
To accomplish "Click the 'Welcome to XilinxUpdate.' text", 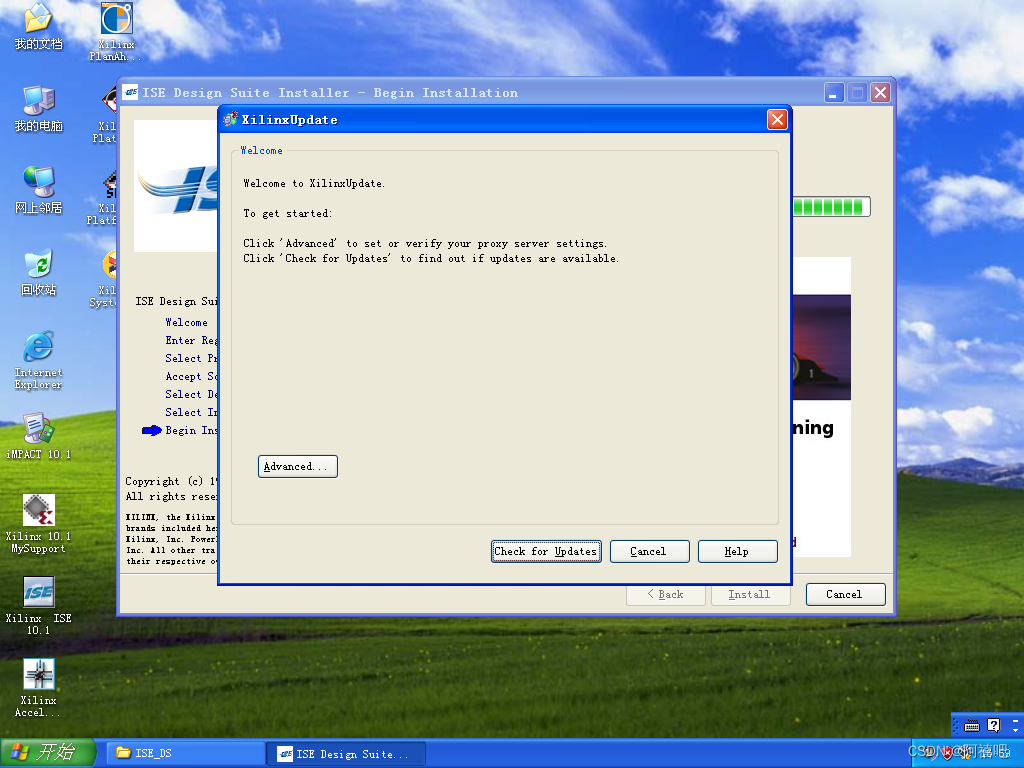I will point(314,184).
